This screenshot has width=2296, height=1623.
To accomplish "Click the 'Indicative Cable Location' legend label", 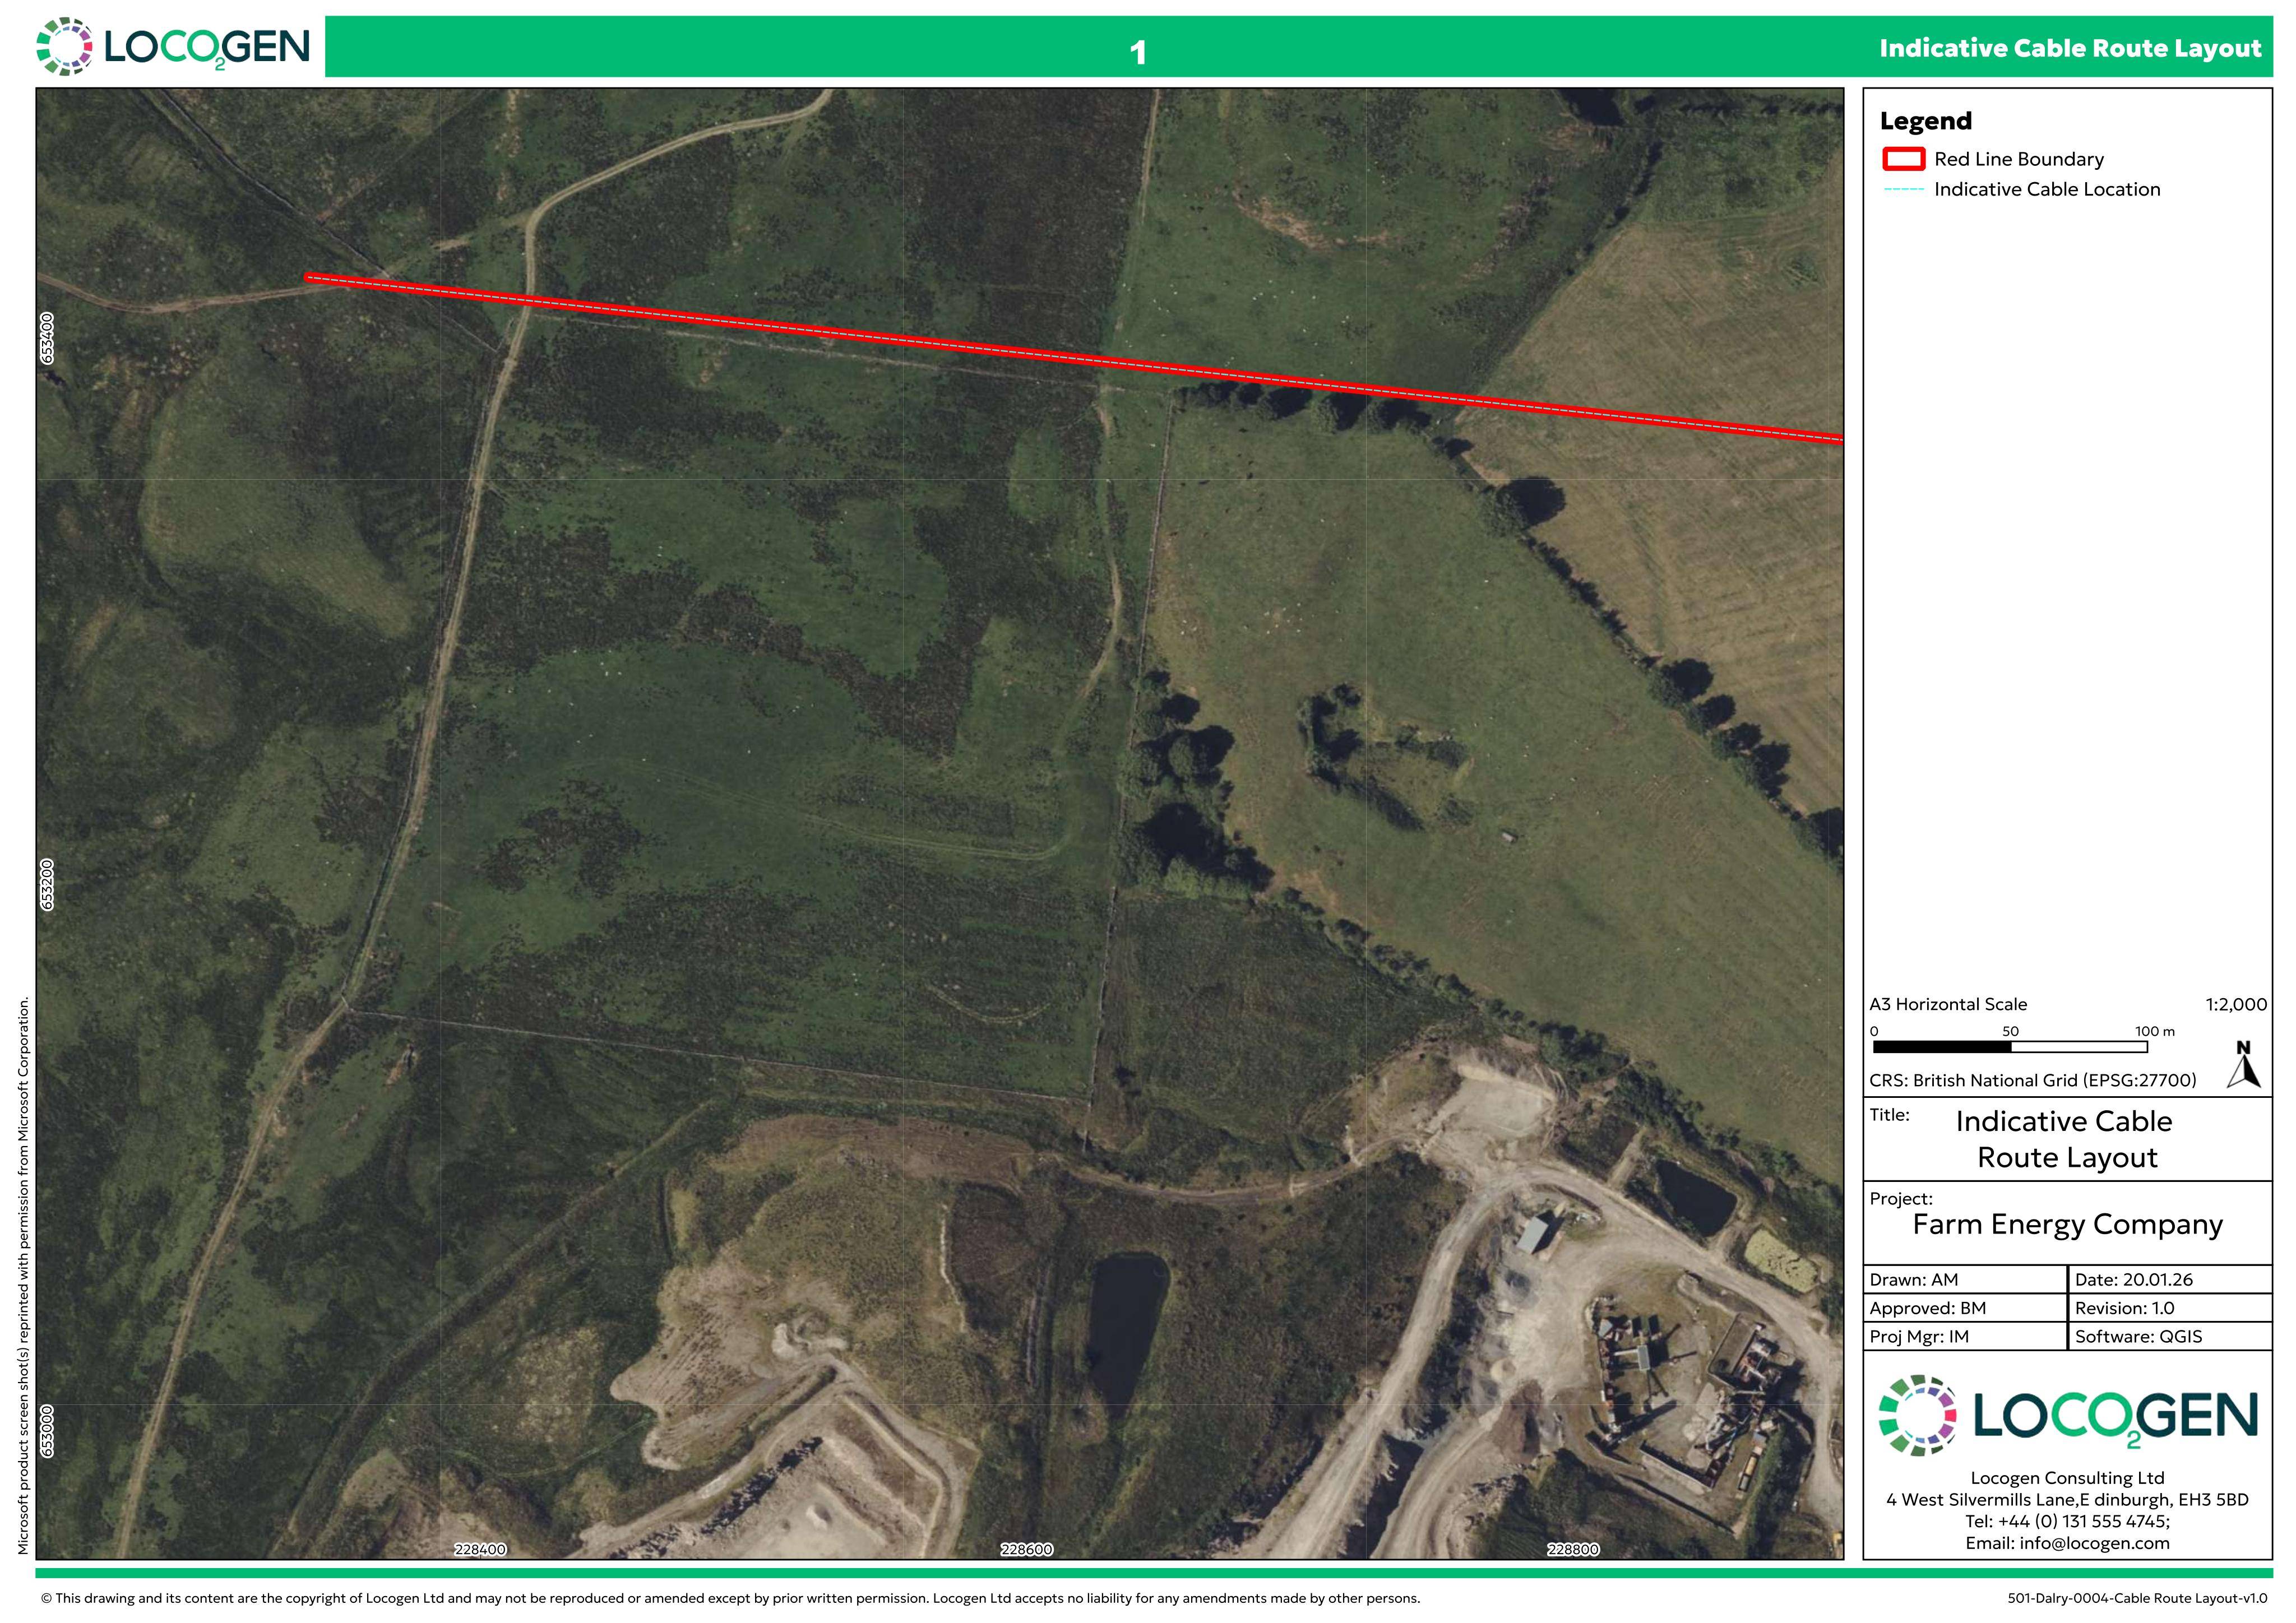I will pos(2046,189).
